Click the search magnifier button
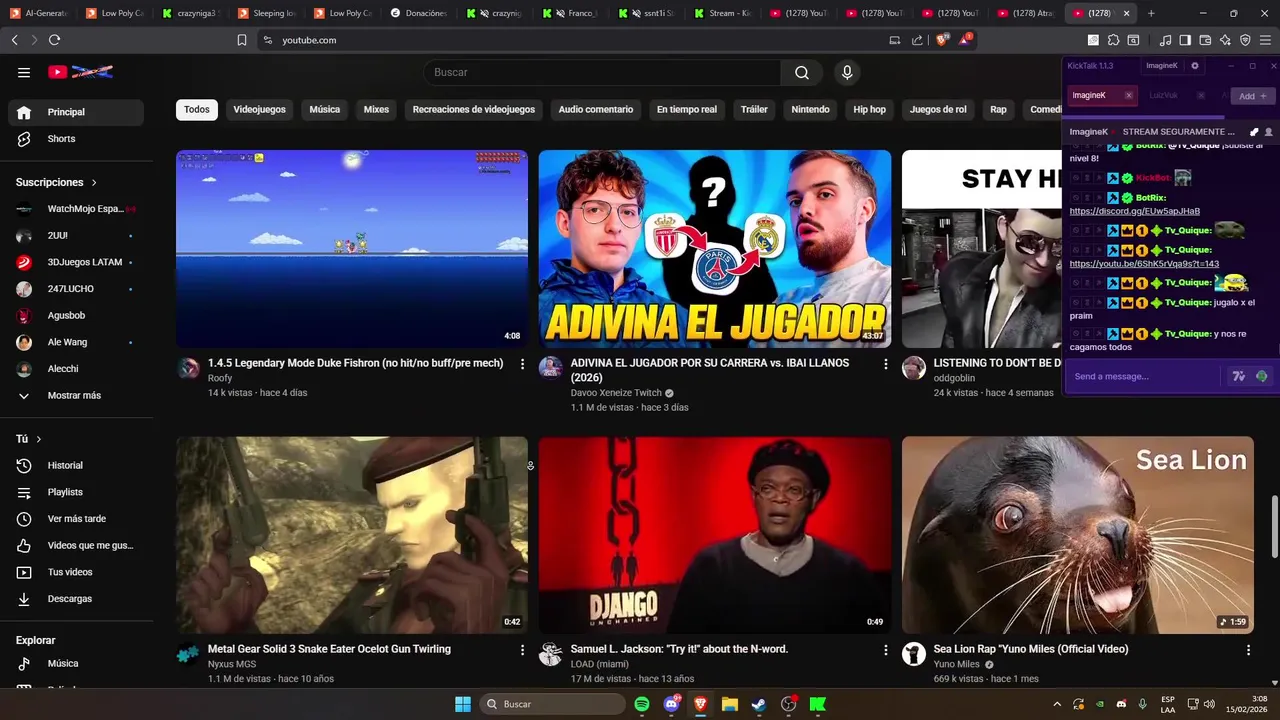 (x=802, y=72)
